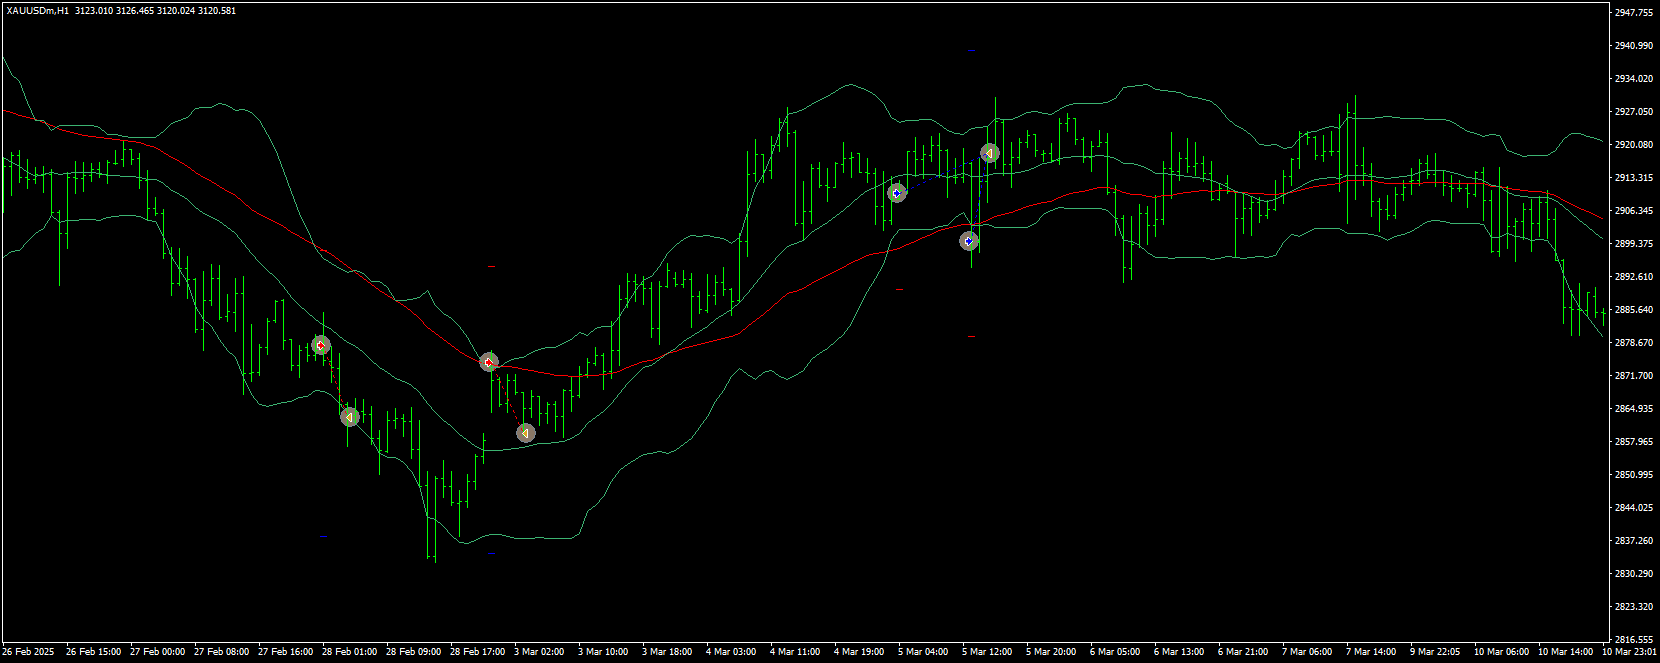
Task: Select the red sell entry arrow at 28 Feb 17:00
Action: point(489,362)
